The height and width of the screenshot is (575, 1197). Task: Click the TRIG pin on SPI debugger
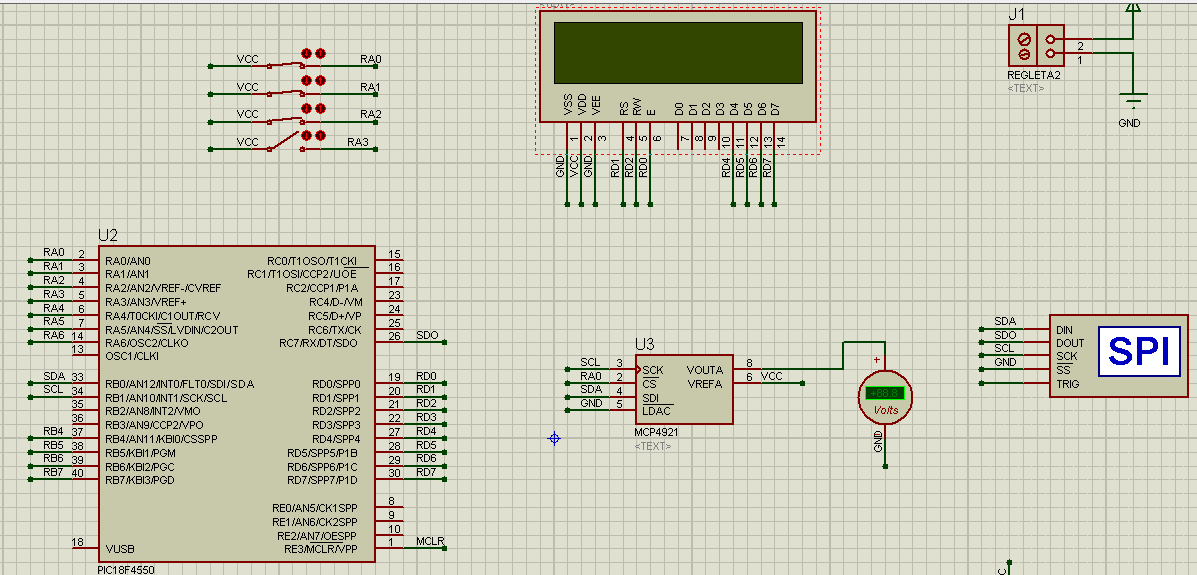tap(1067, 384)
